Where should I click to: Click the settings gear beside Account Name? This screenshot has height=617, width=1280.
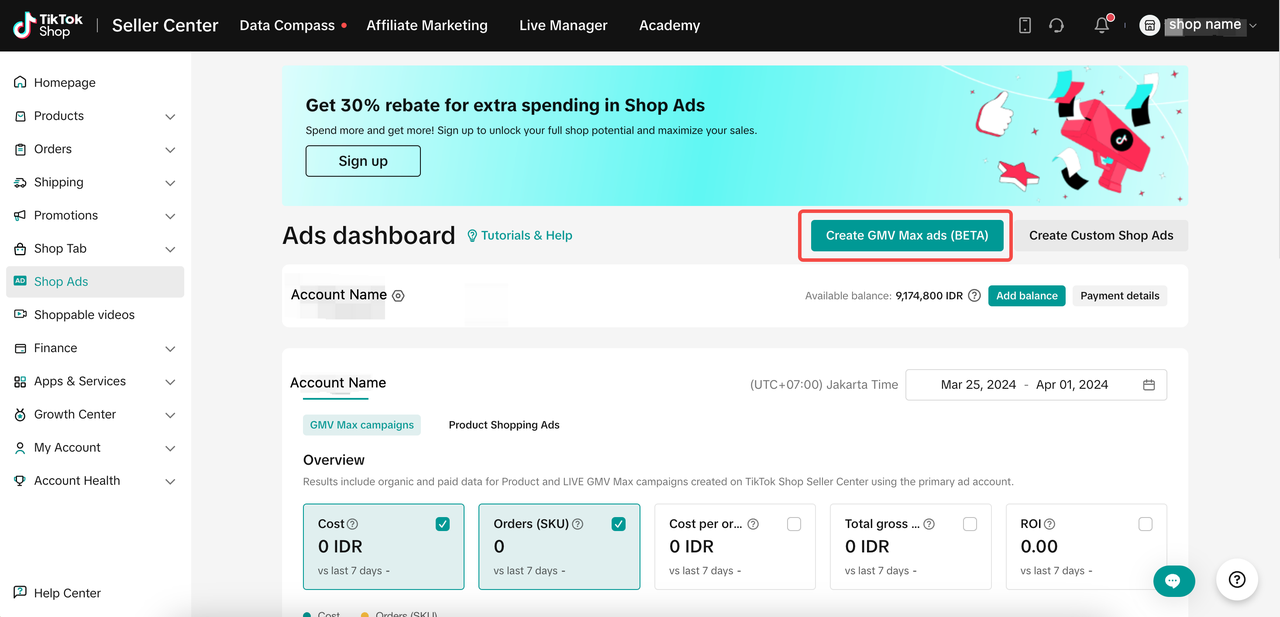tap(398, 296)
